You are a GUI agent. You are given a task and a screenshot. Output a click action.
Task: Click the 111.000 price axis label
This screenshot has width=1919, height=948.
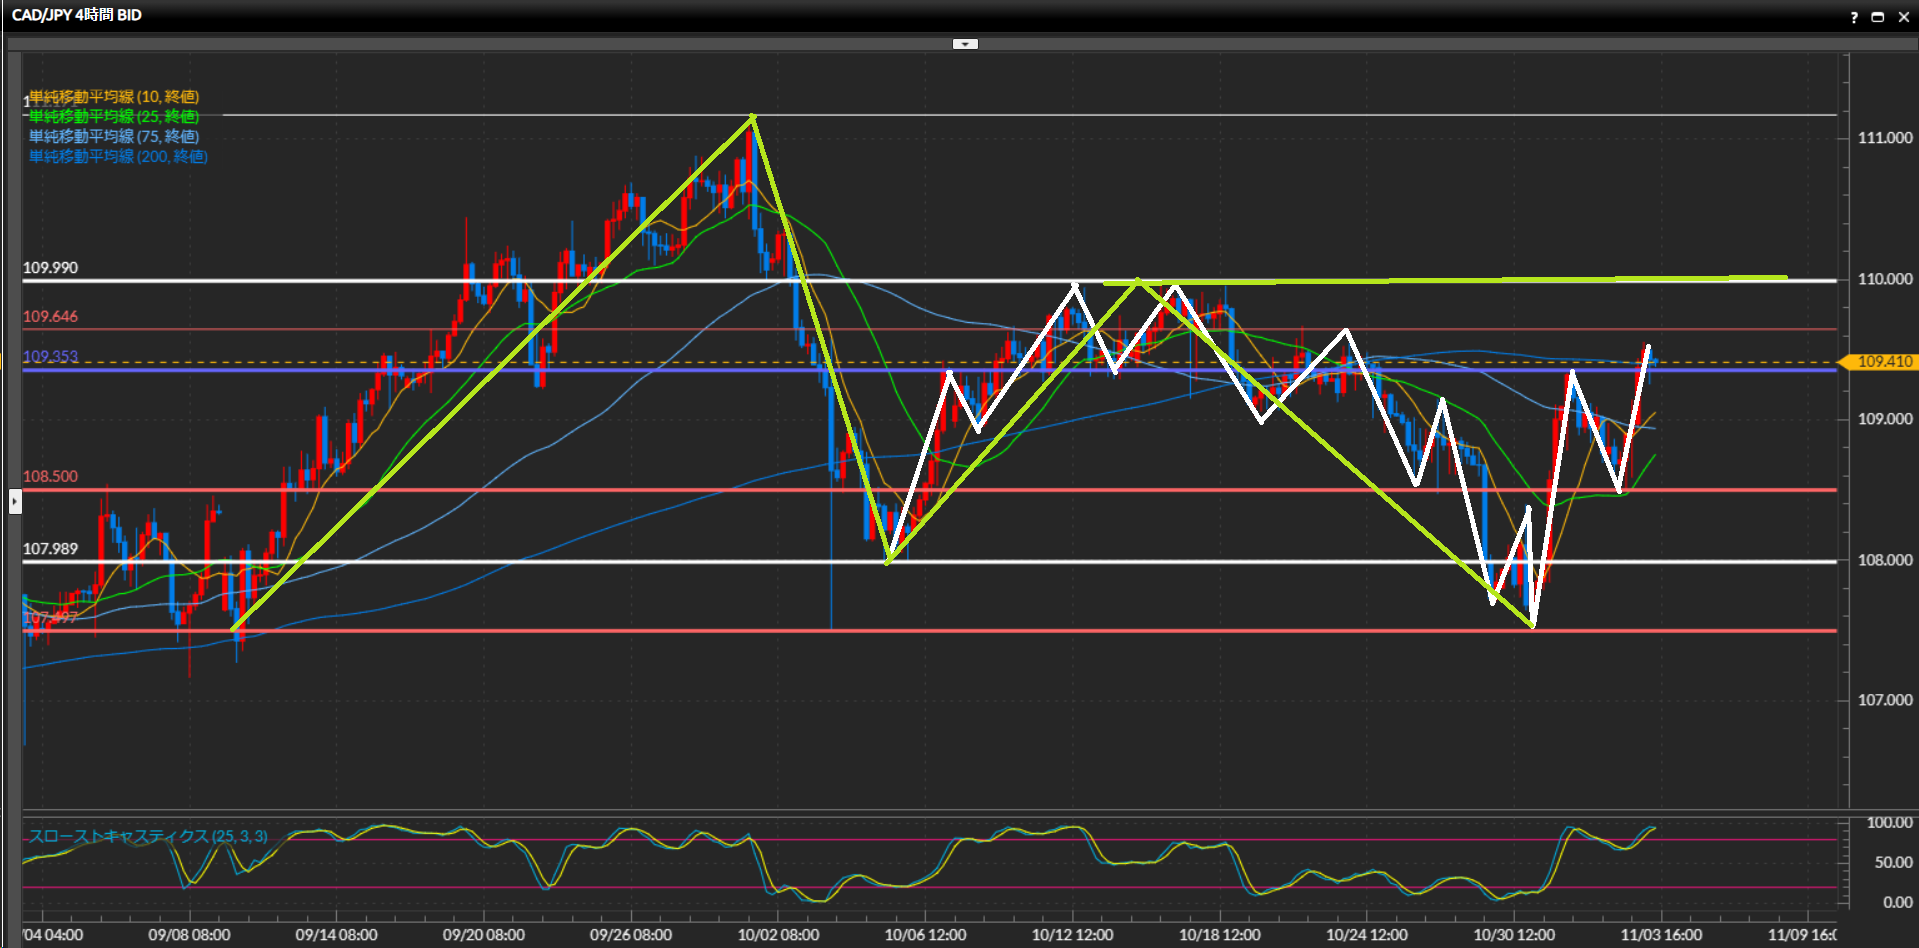pyautogui.click(x=1884, y=138)
